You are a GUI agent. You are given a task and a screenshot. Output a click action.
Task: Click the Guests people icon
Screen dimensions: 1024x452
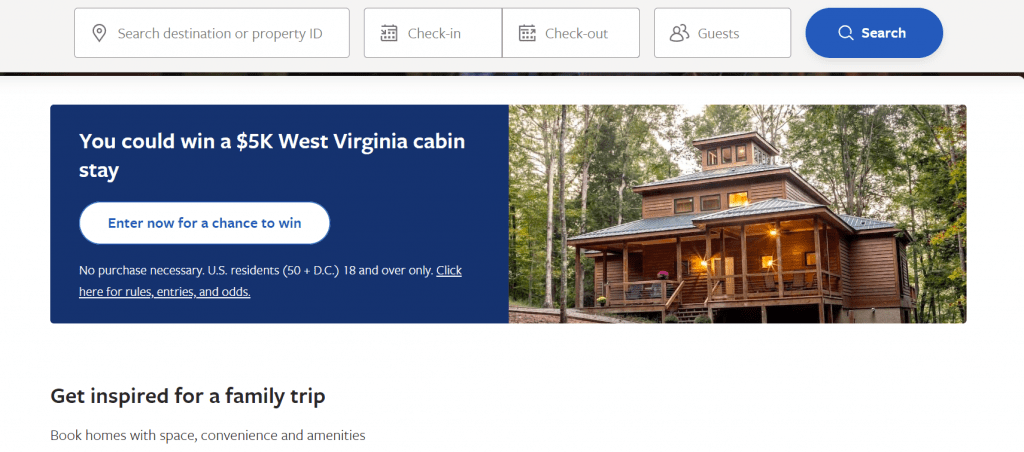(680, 34)
